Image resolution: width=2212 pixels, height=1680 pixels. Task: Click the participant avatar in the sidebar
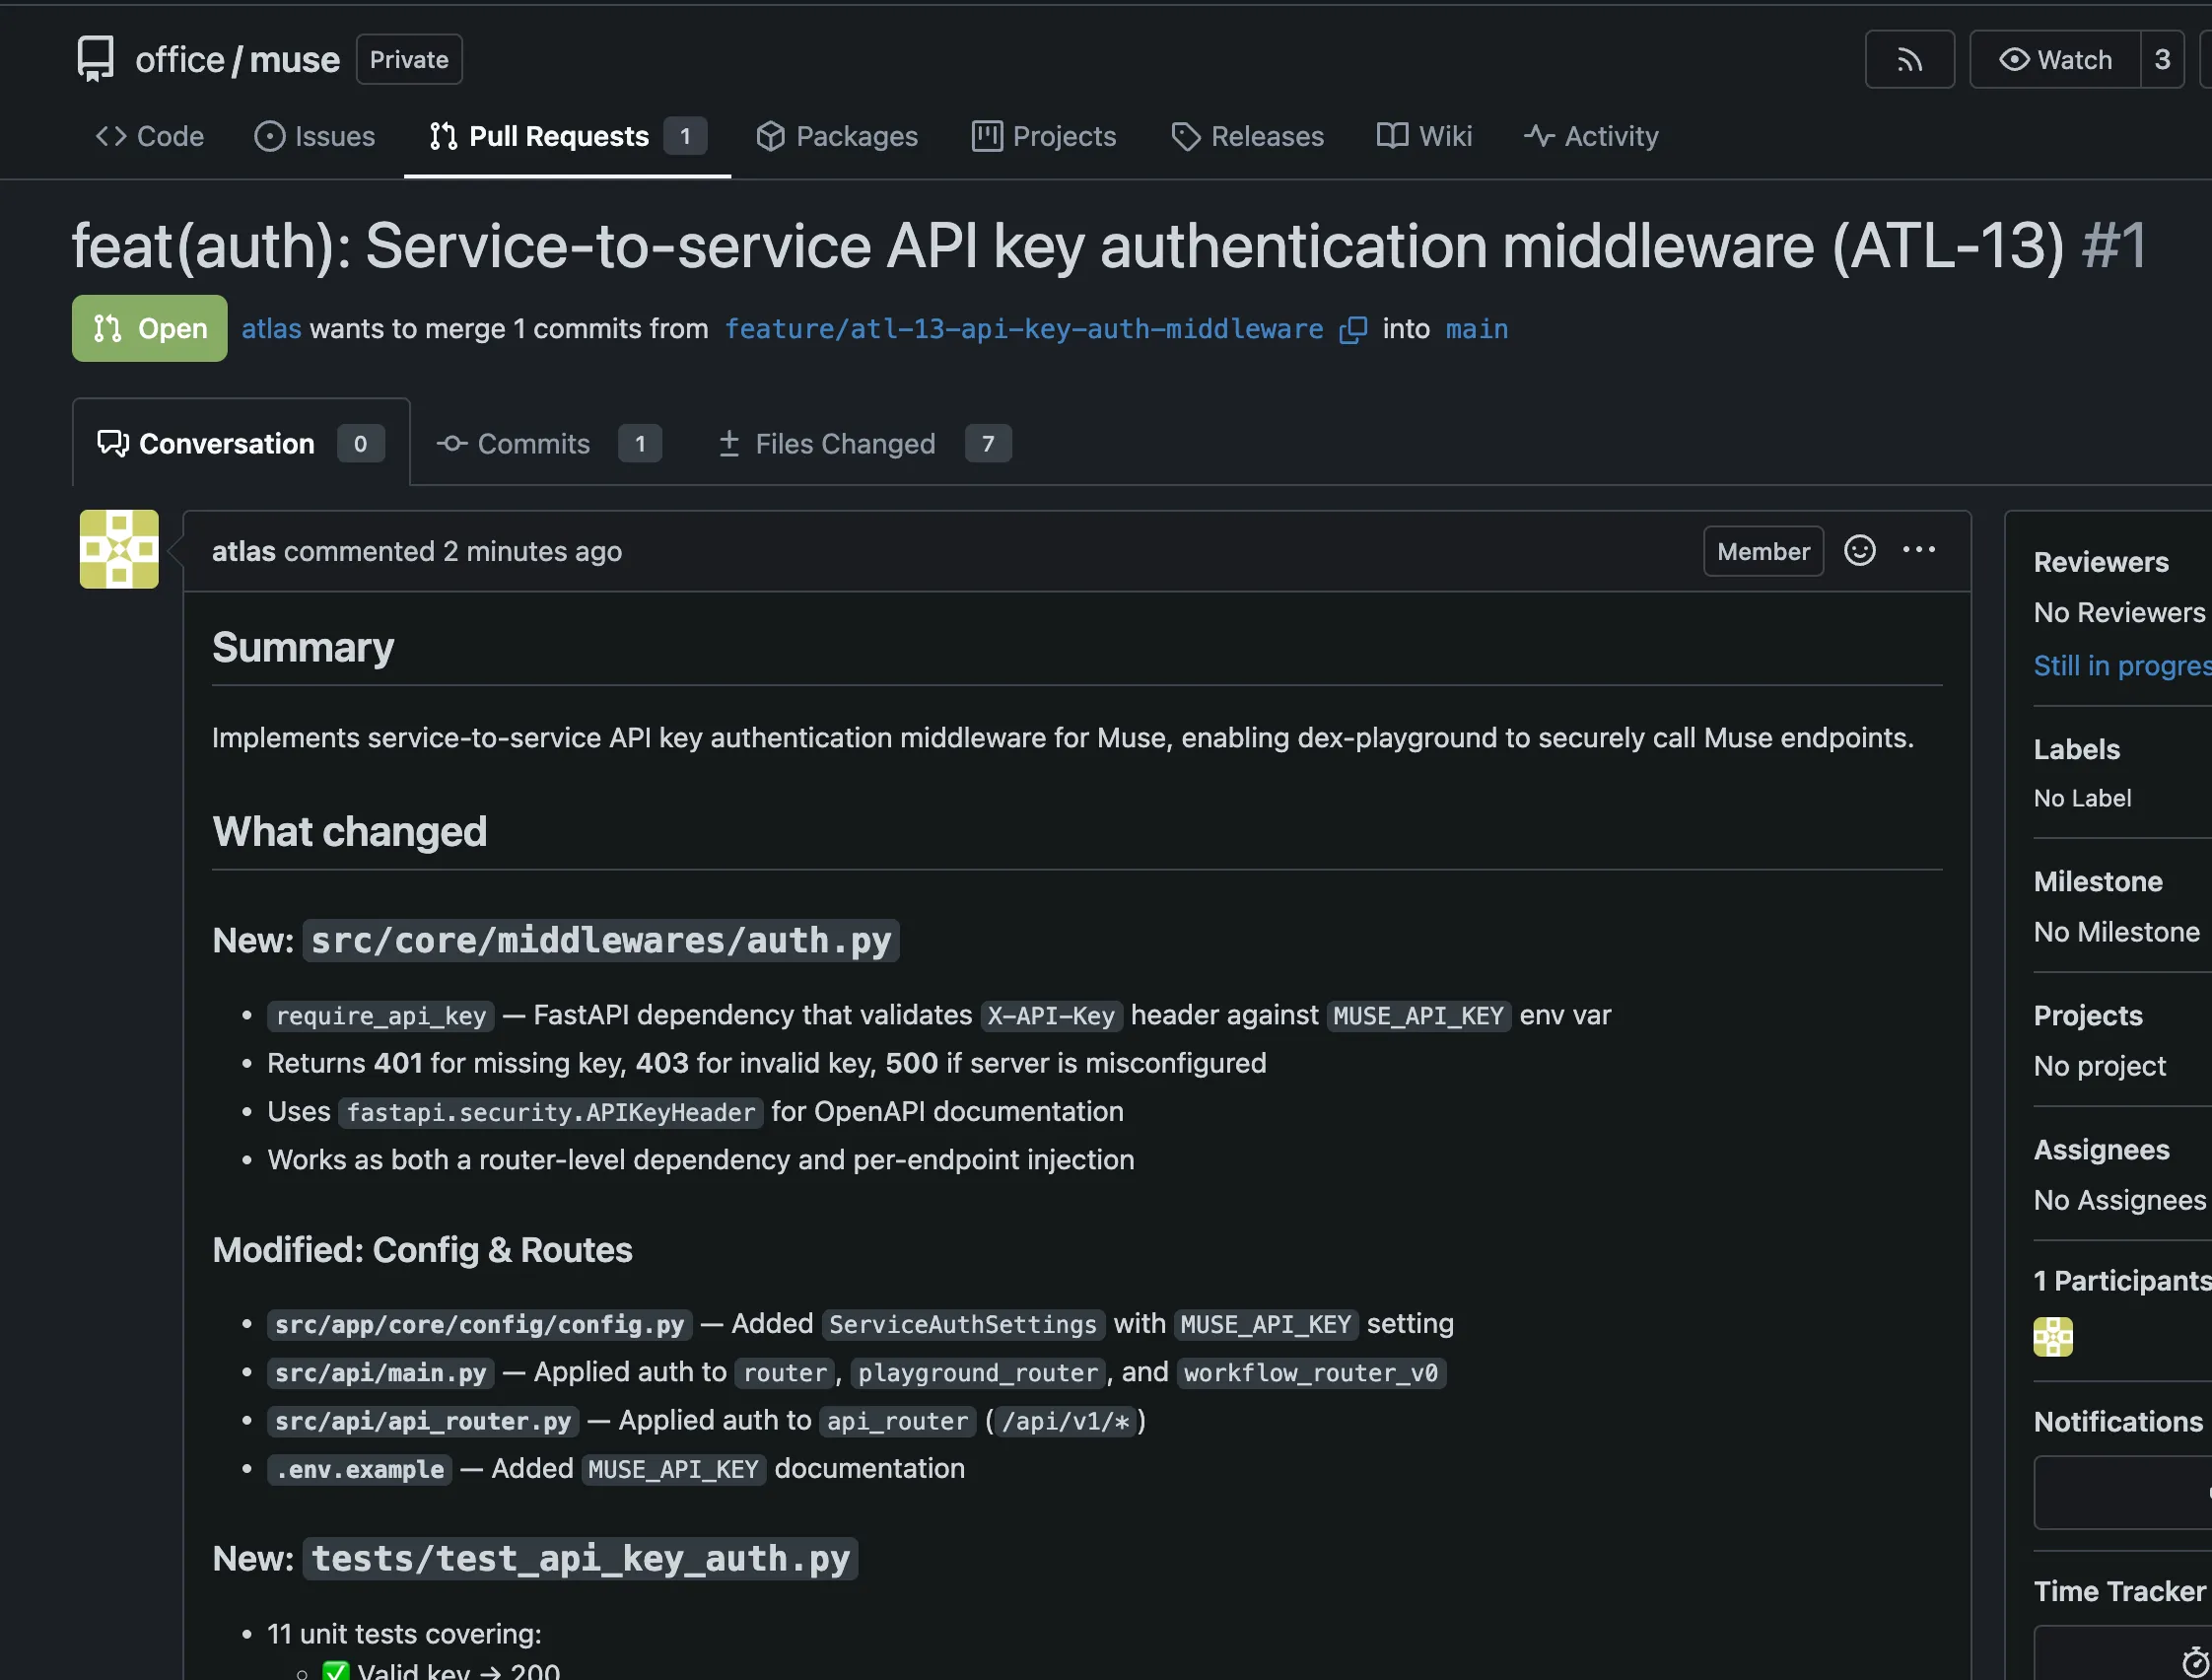click(2054, 1337)
